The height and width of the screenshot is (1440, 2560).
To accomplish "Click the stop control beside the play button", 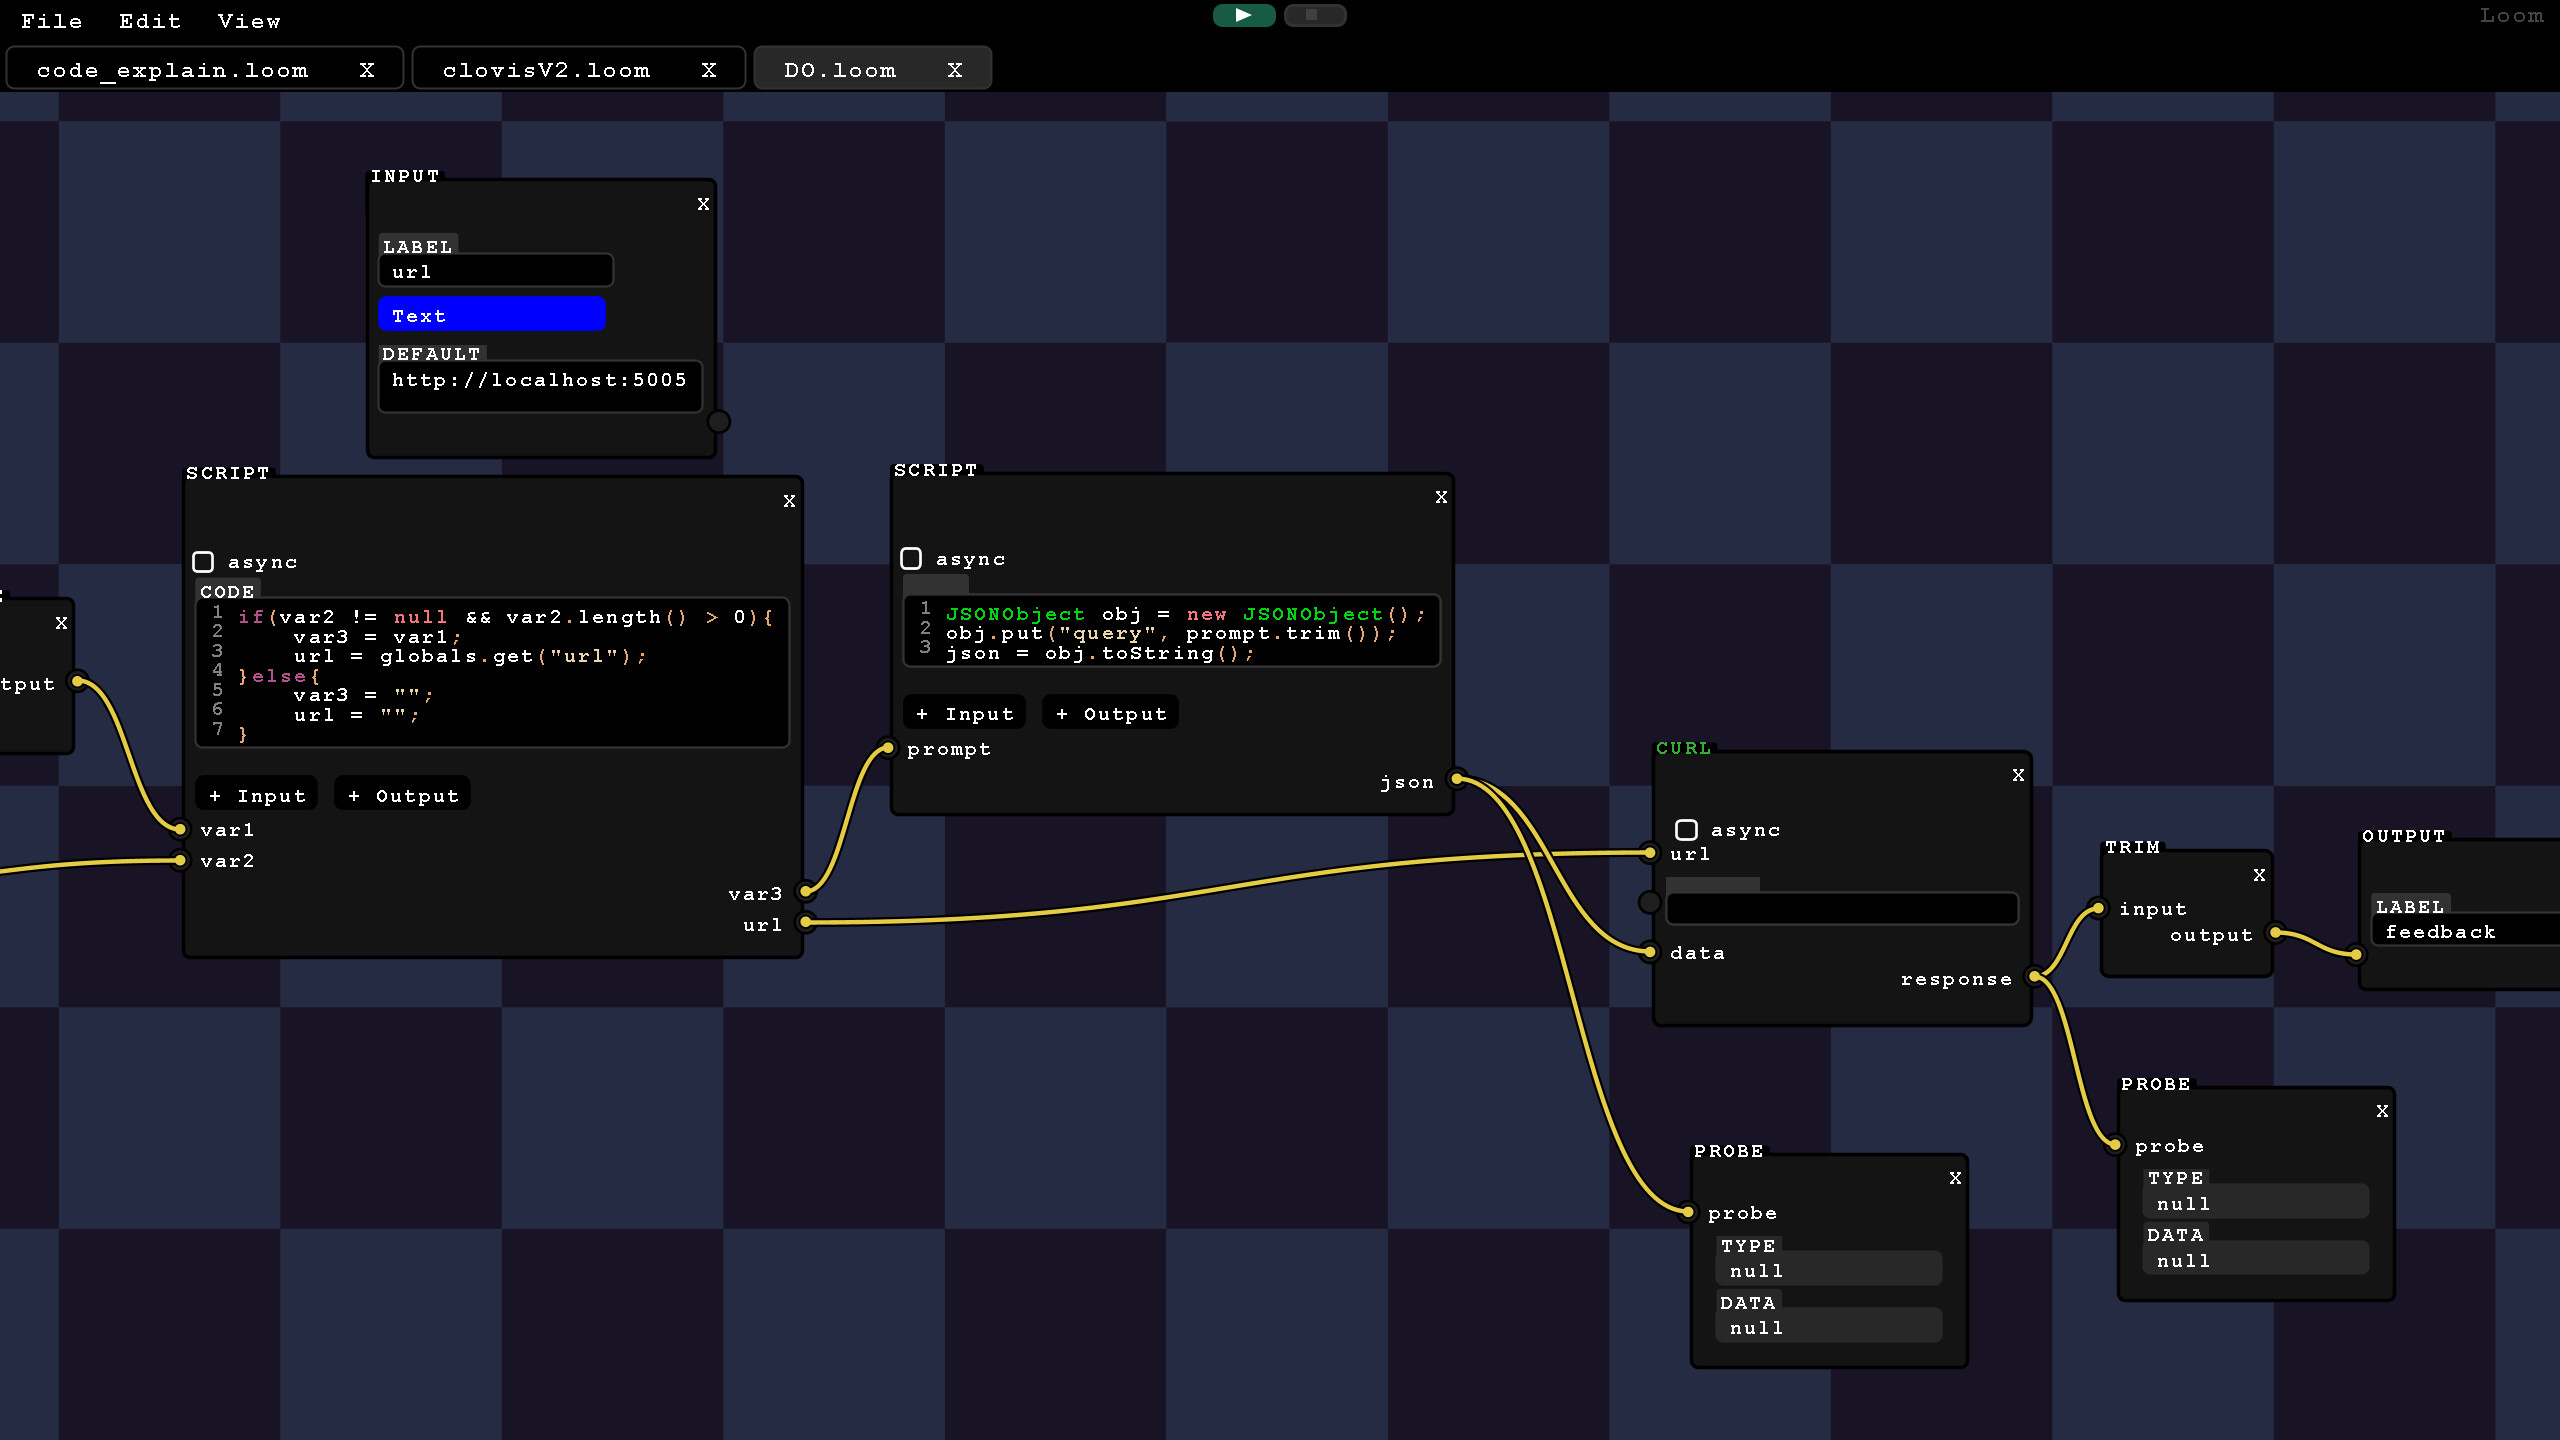I will 1314,15.
